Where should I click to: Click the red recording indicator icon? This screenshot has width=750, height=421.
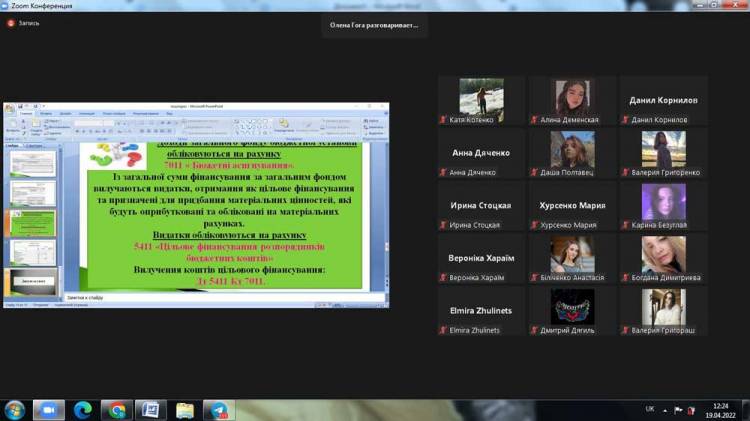pyautogui.click(x=12, y=23)
